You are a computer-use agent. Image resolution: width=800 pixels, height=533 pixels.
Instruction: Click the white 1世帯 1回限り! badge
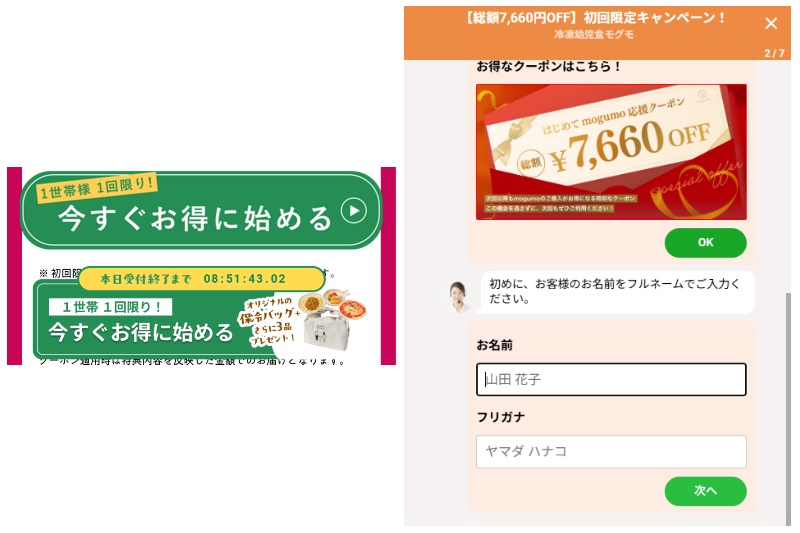pos(111,307)
